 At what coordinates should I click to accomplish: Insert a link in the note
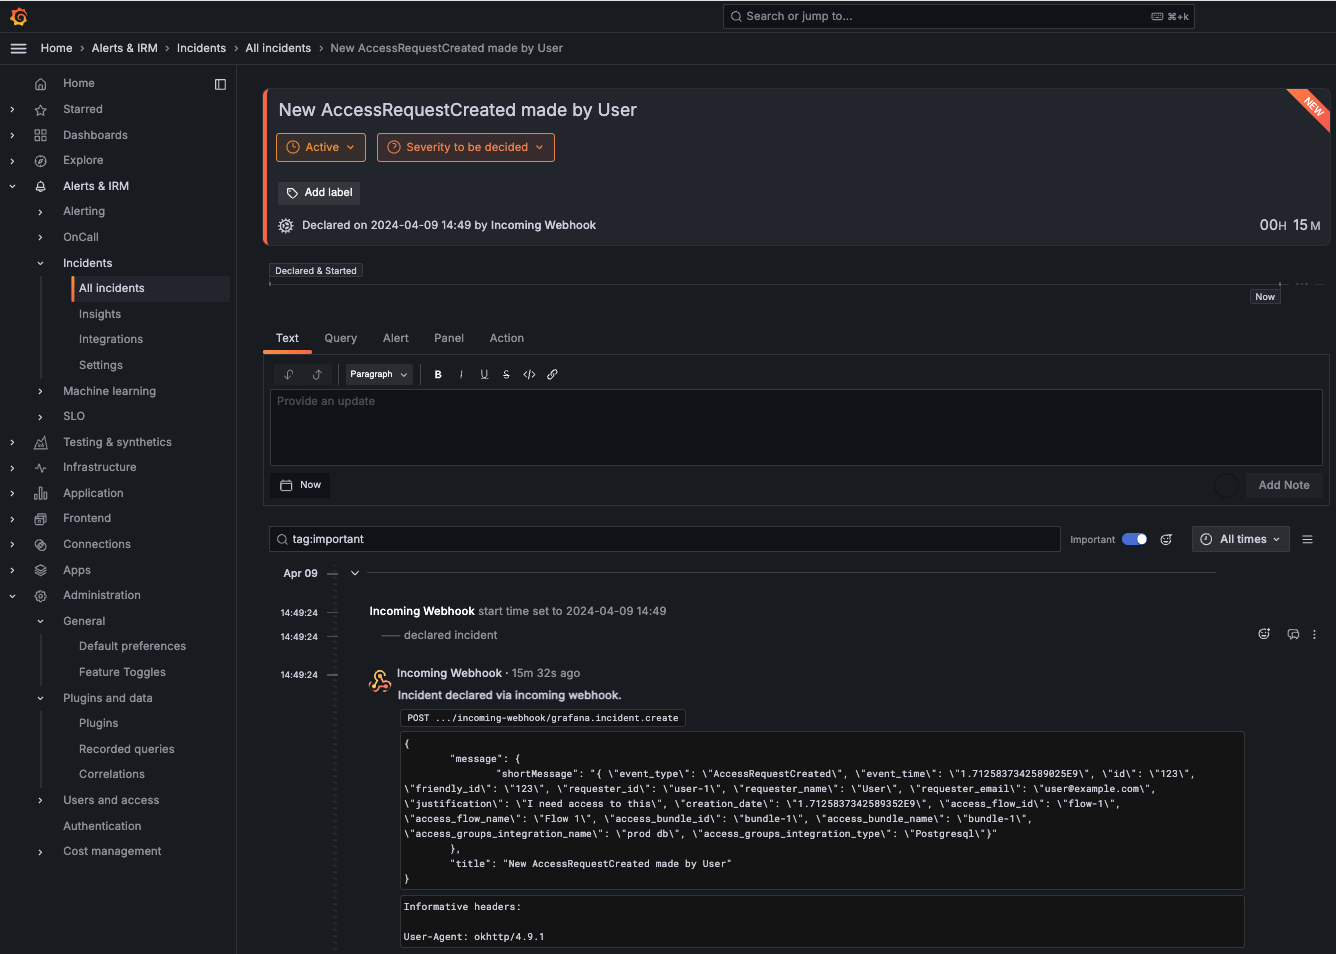(552, 374)
